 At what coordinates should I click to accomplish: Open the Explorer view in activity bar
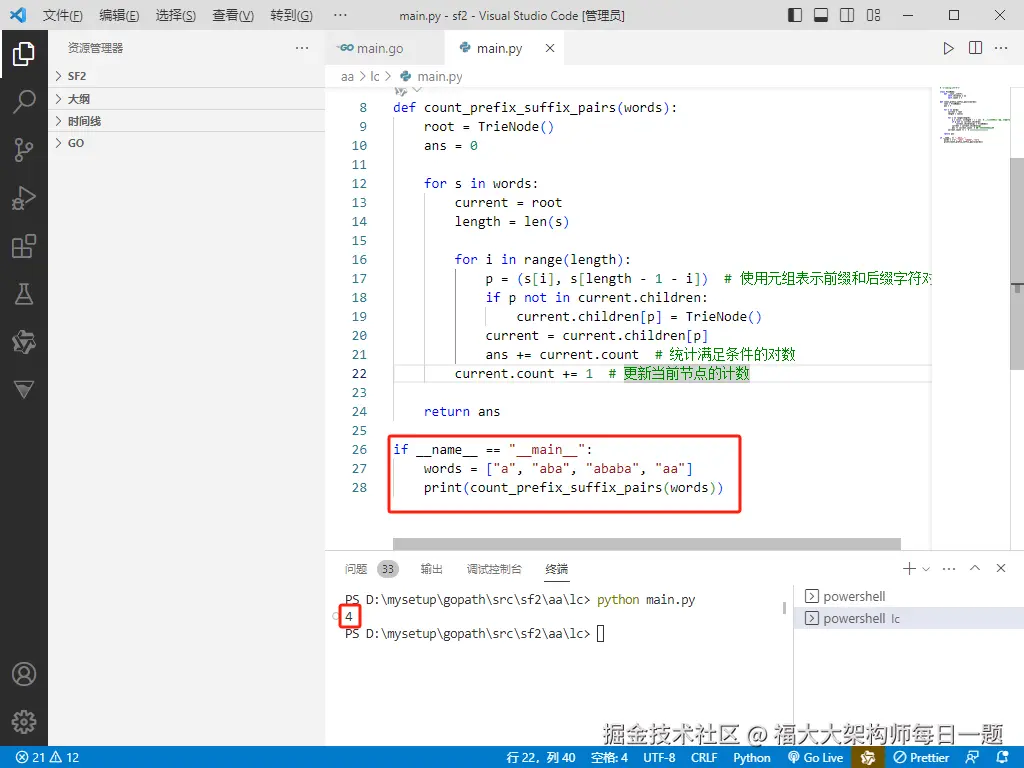pyautogui.click(x=24, y=54)
